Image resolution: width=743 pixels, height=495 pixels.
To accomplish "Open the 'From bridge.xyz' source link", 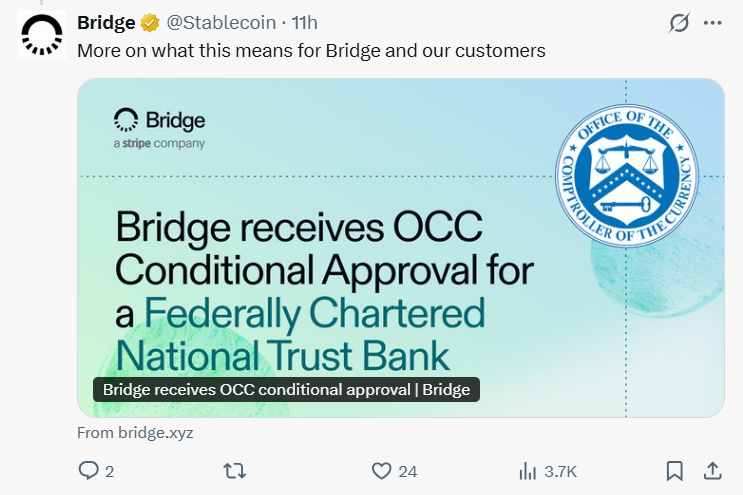I will click(x=135, y=433).
